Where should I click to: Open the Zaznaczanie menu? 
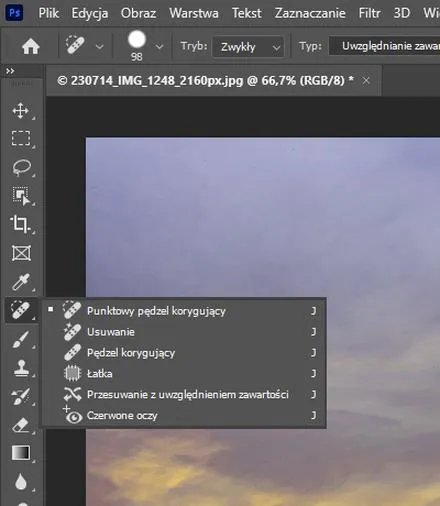(x=310, y=13)
